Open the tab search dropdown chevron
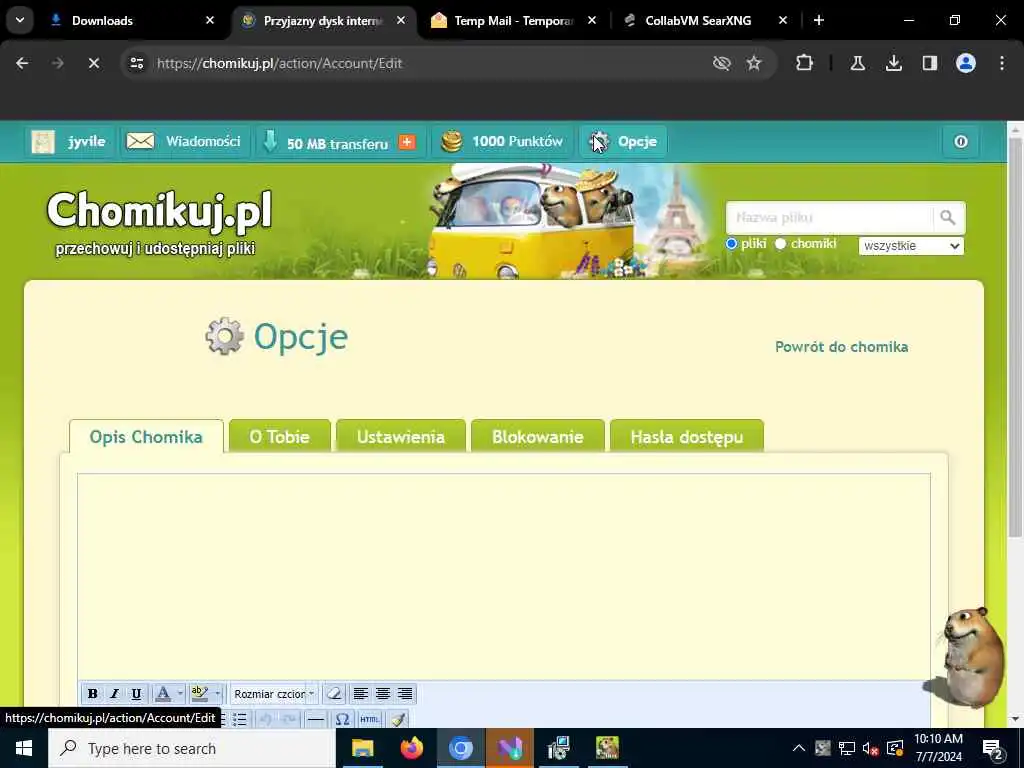The width and height of the screenshot is (1024, 768). (x=20, y=20)
